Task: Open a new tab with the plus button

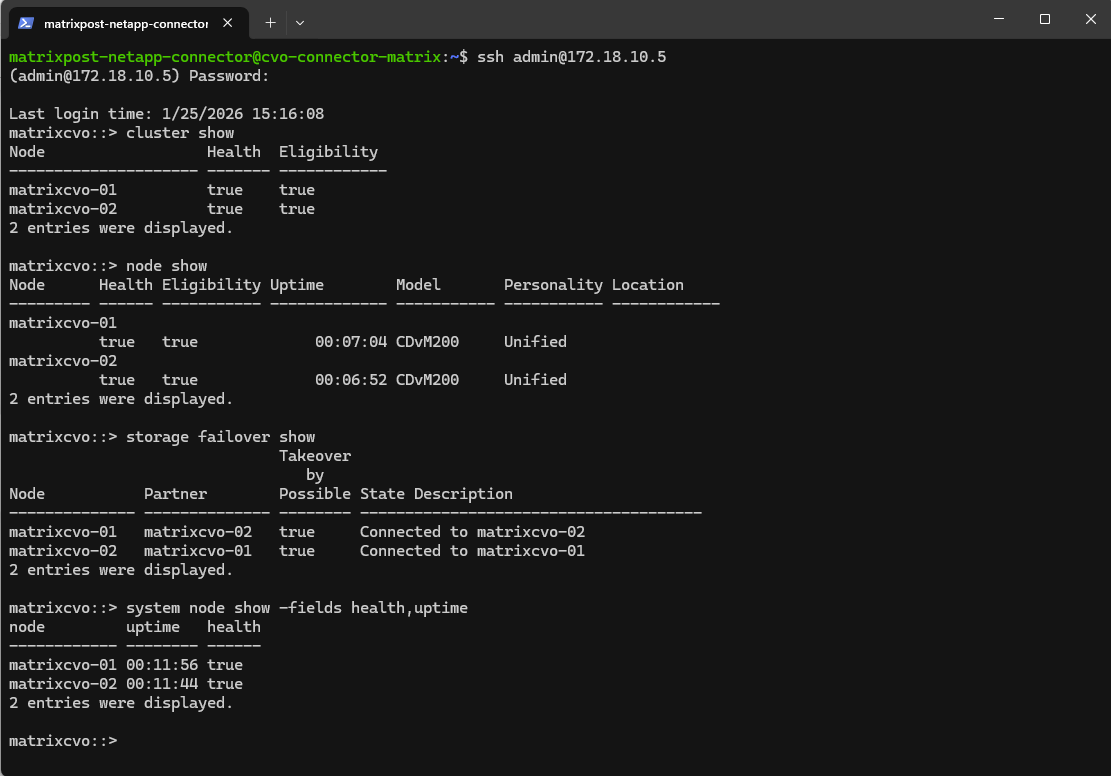Action: (270, 21)
